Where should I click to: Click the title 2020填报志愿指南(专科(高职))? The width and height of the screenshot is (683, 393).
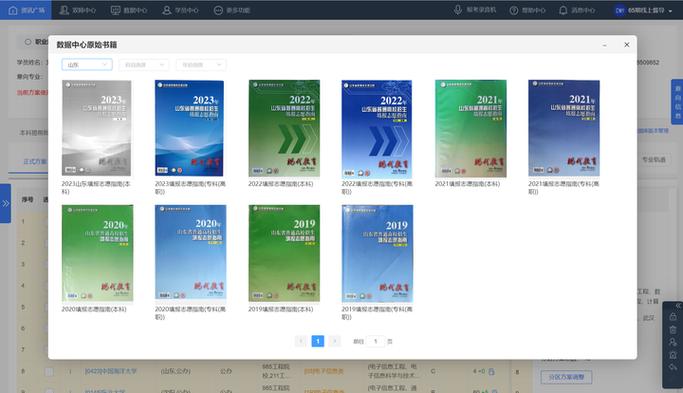tap(190, 313)
